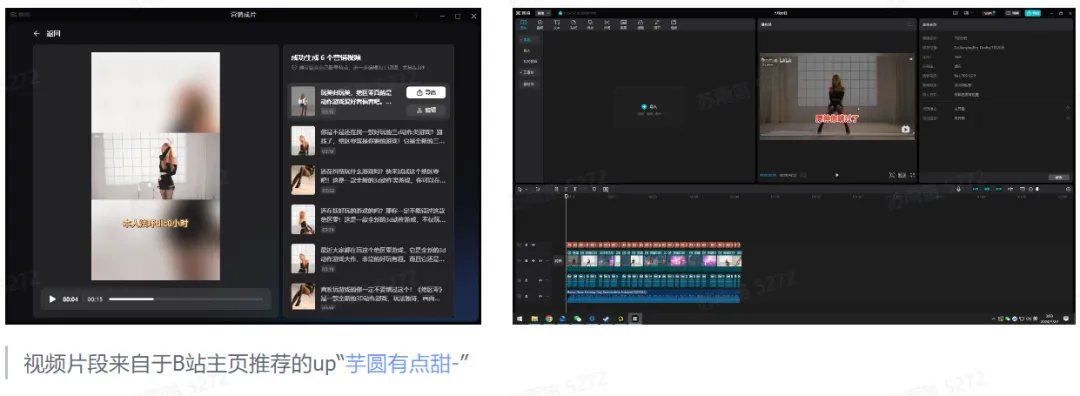Screen dimensions: 1080x396
Task: Open the Stickers tab in the editor toolbar
Action: pos(573,24)
